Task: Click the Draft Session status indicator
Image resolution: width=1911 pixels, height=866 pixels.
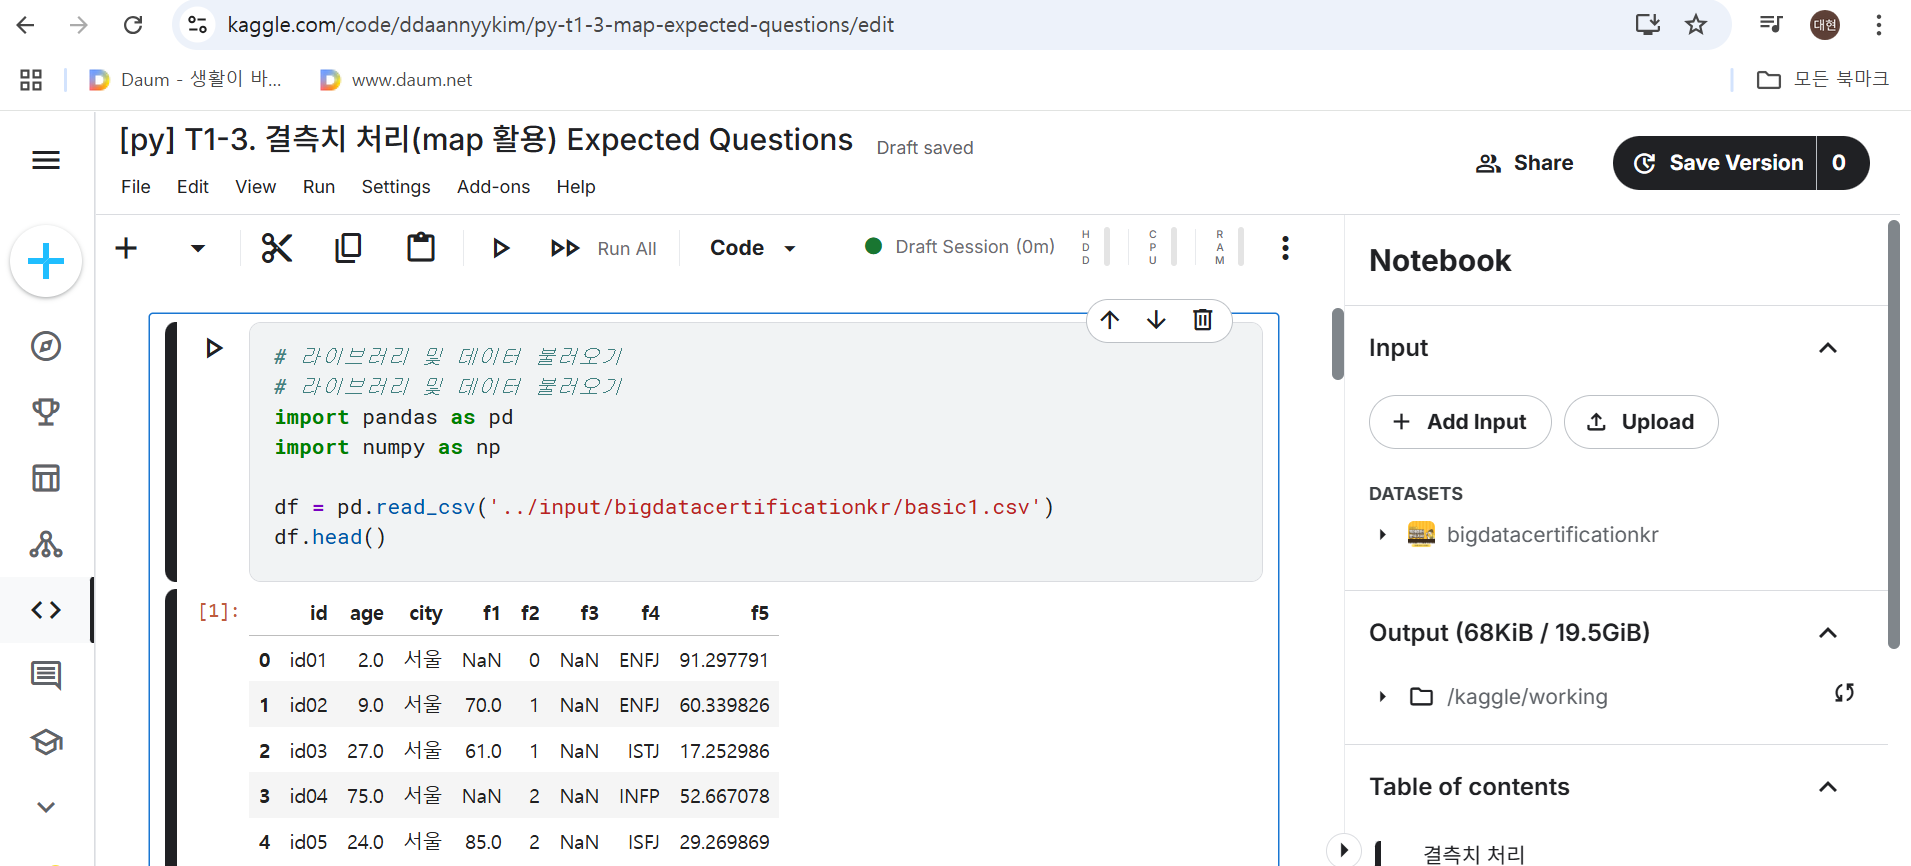Action: (960, 247)
